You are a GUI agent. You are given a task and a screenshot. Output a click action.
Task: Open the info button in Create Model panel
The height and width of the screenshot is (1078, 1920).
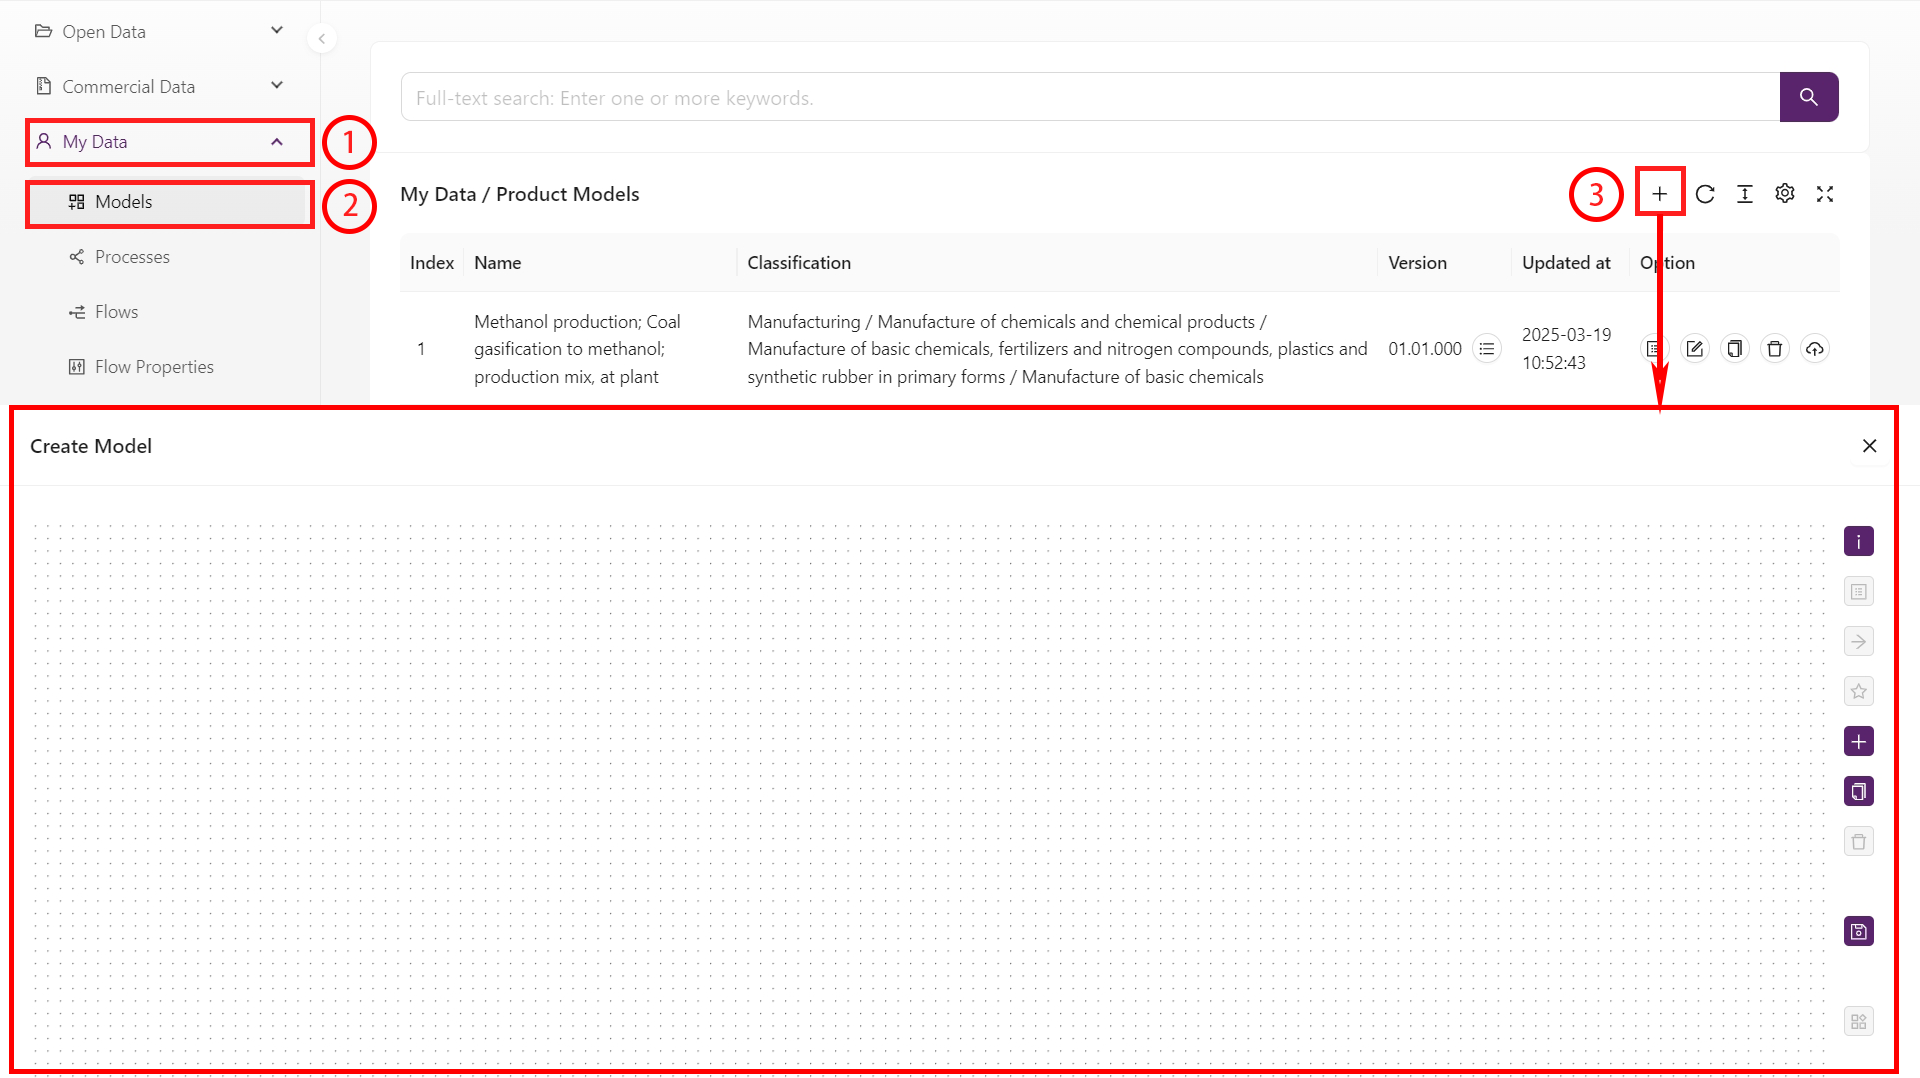click(x=1858, y=542)
